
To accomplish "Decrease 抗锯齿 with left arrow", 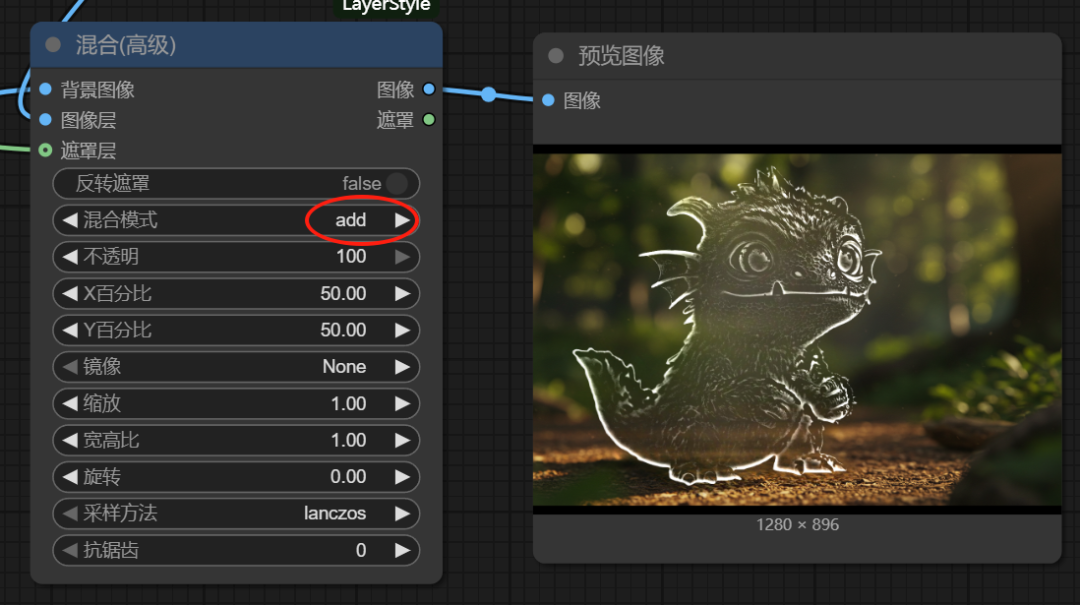I will pos(70,550).
